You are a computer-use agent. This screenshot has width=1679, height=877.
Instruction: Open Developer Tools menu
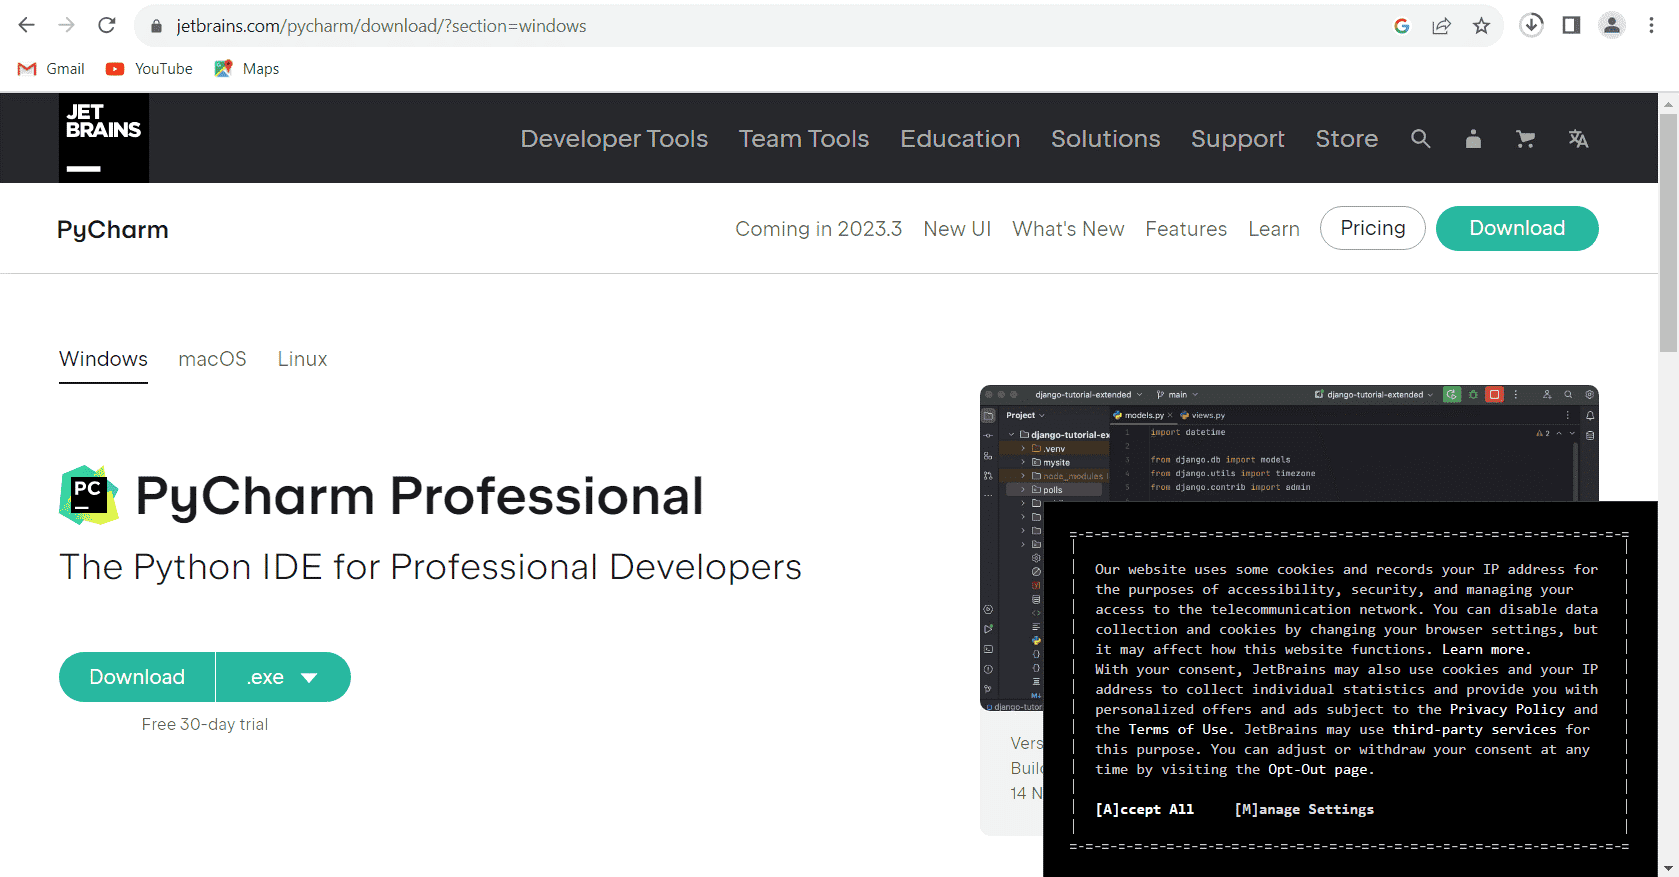[614, 139]
